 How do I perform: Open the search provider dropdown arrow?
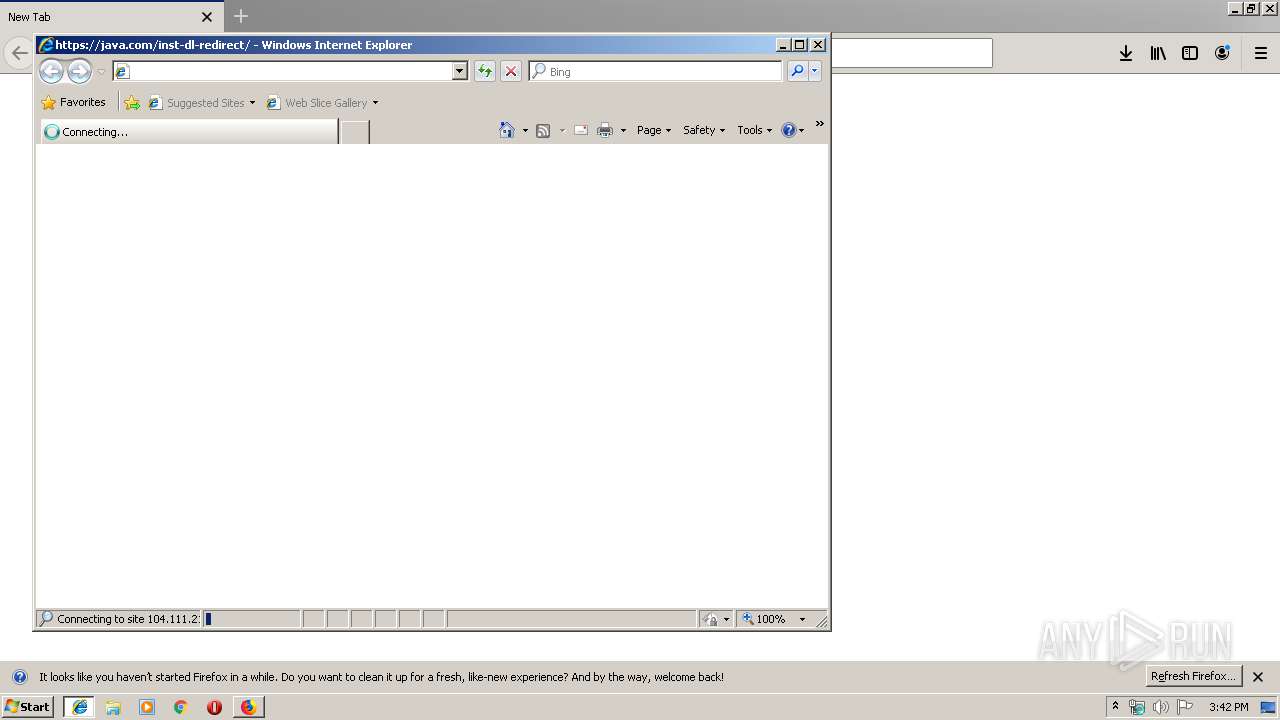(815, 71)
